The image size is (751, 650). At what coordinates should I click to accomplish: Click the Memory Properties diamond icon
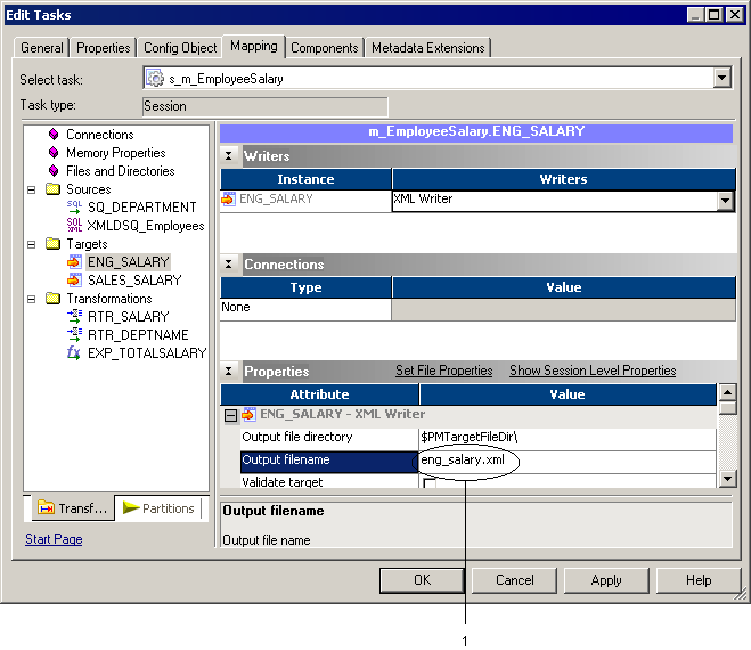tap(53, 153)
